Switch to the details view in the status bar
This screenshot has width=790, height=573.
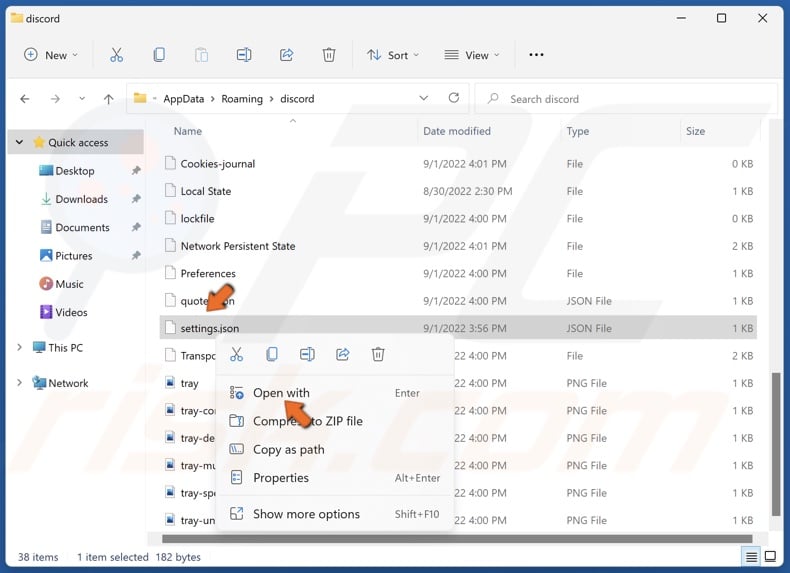click(751, 557)
